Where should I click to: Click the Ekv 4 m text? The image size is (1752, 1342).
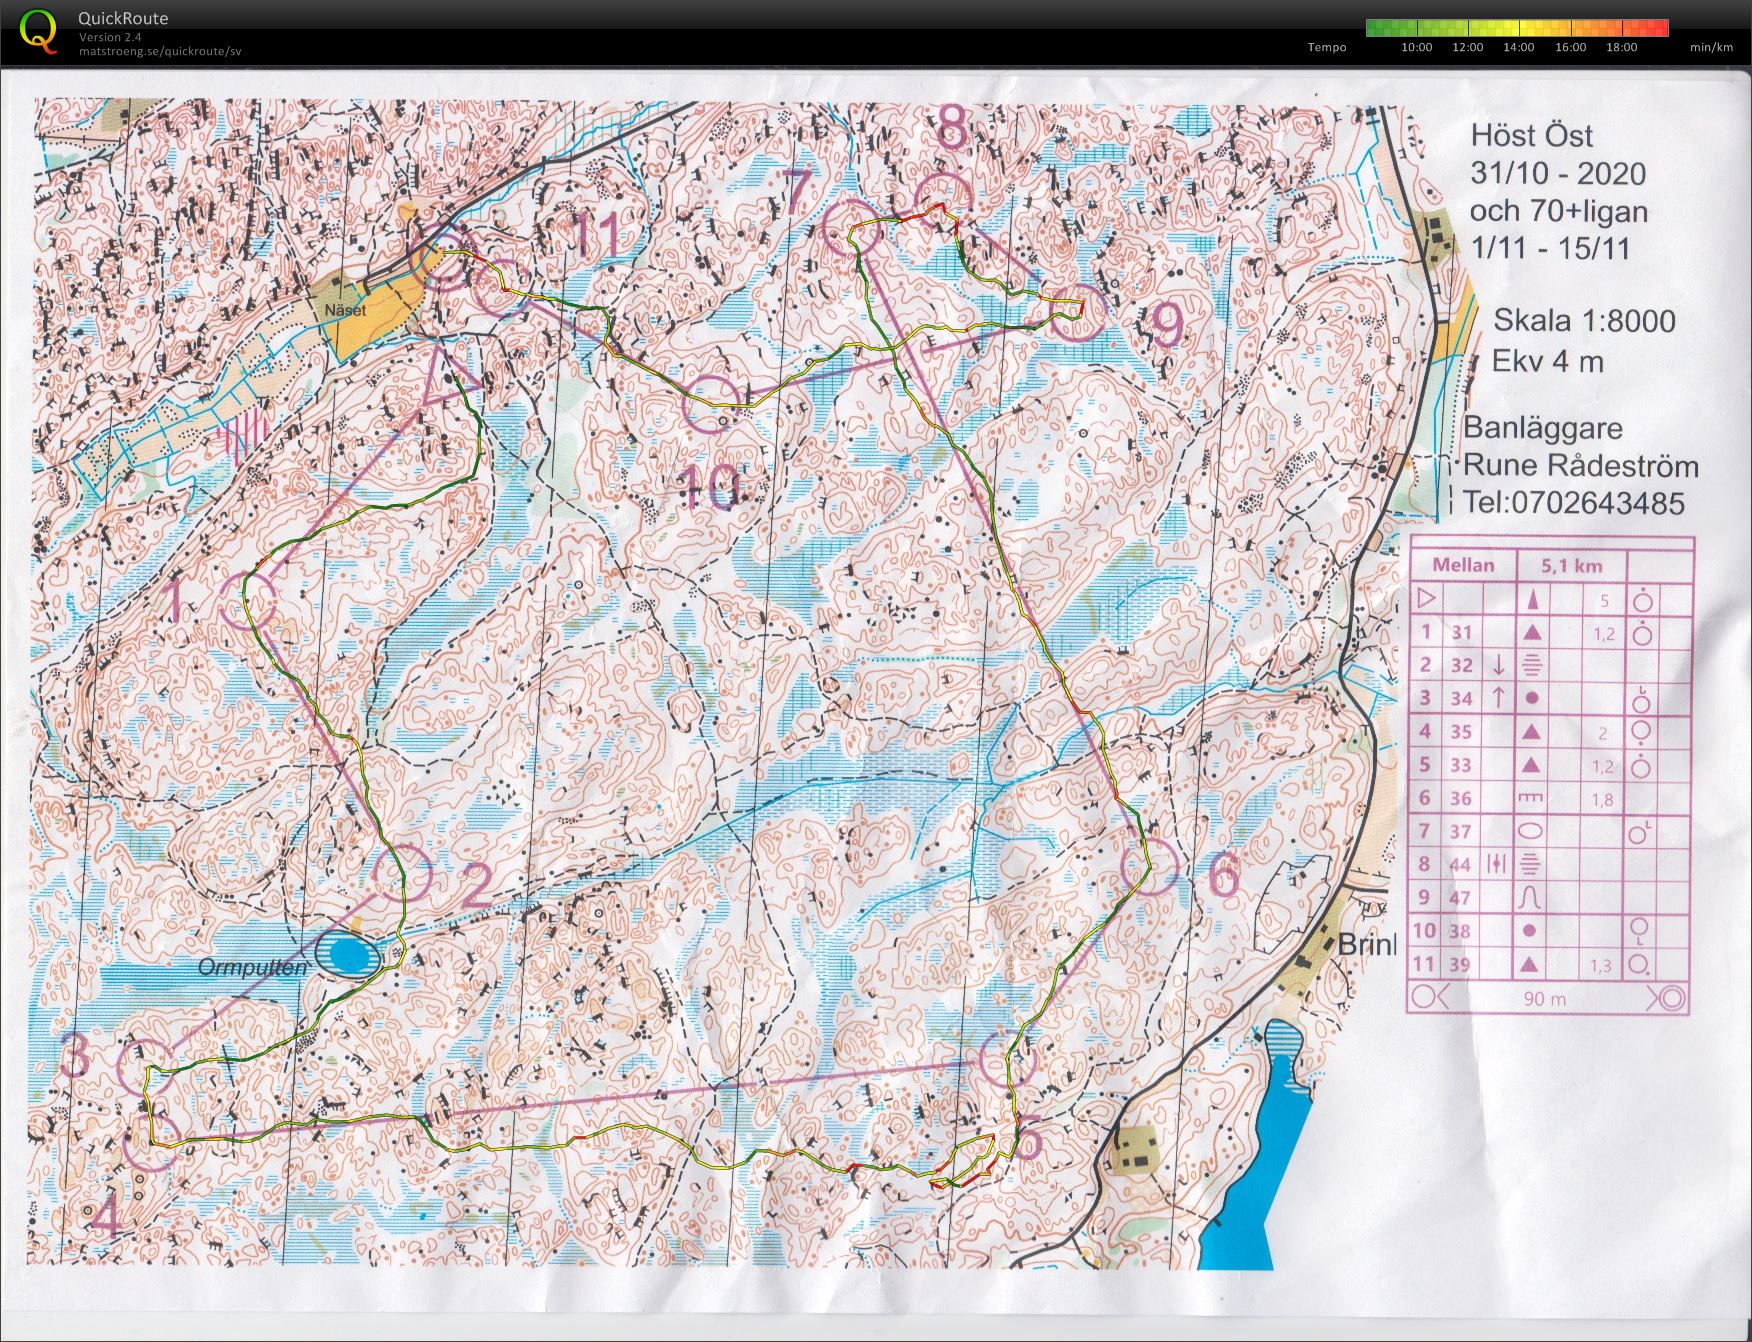[1548, 360]
